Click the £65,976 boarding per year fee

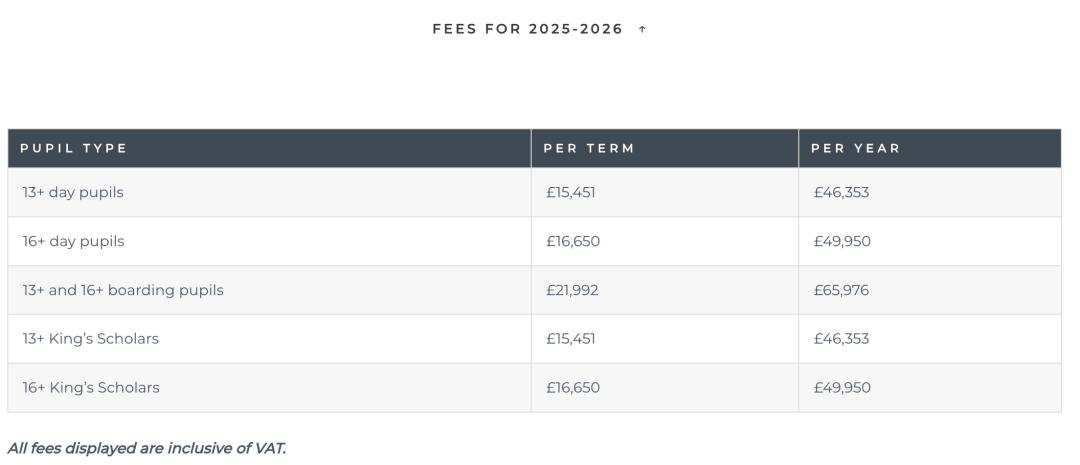click(x=841, y=291)
